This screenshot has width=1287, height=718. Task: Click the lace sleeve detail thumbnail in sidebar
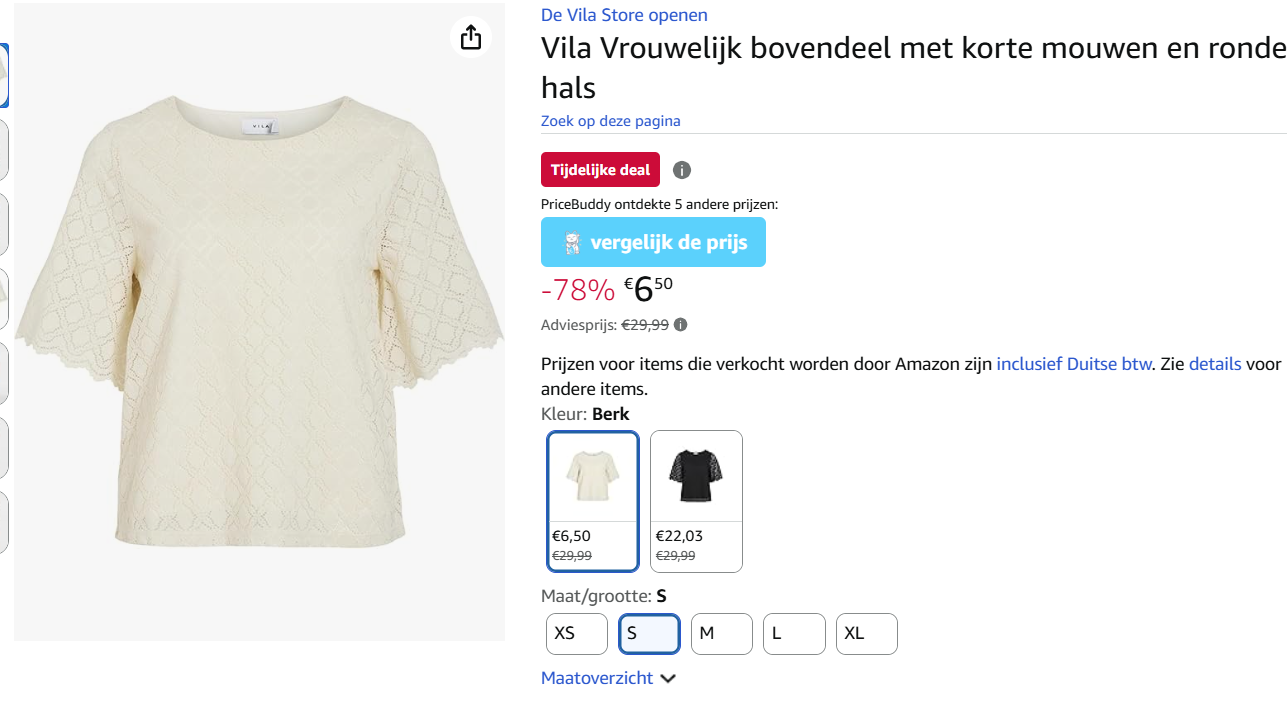pos(4,299)
